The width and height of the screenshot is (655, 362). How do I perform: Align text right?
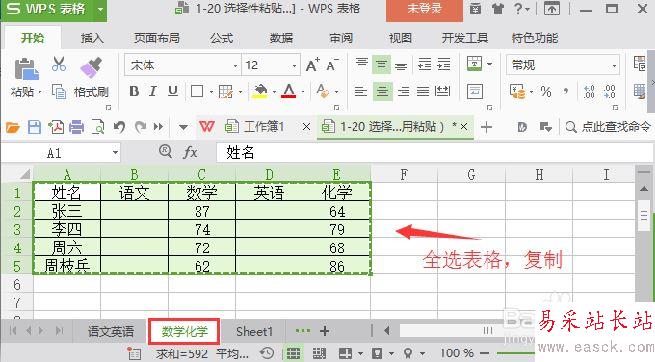click(403, 91)
